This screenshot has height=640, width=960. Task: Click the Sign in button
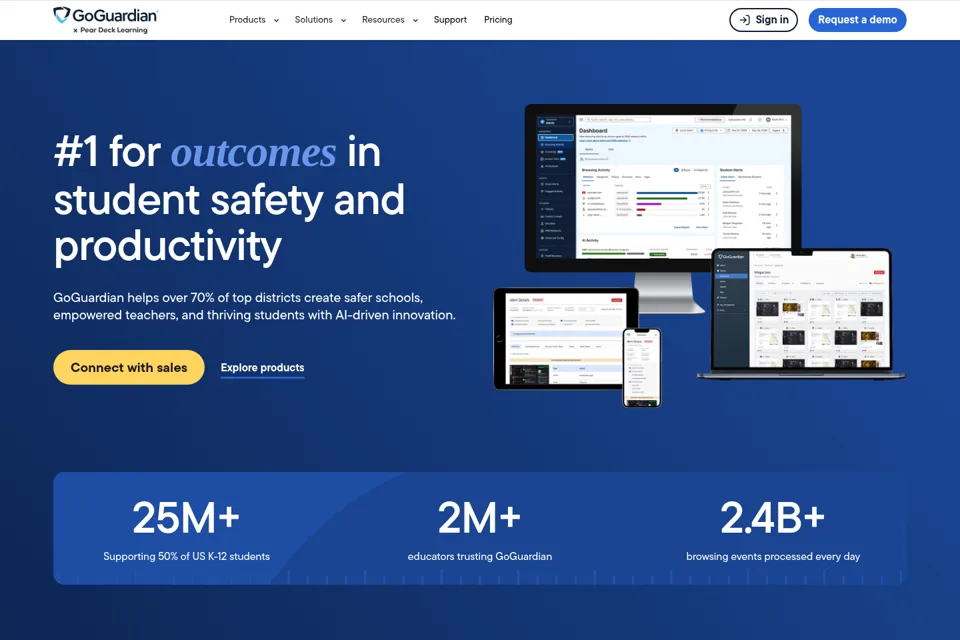tap(763, 20)
